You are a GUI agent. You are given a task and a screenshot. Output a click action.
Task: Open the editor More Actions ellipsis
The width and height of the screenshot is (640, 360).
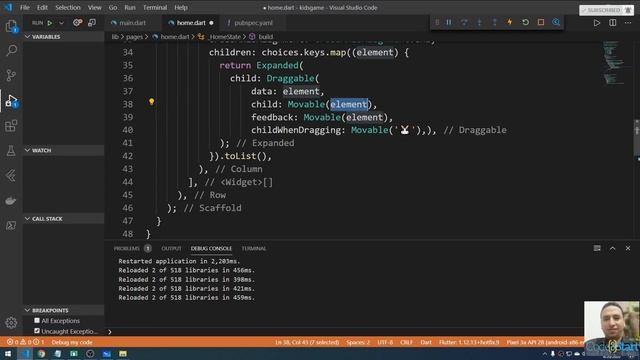coord(628,23)
